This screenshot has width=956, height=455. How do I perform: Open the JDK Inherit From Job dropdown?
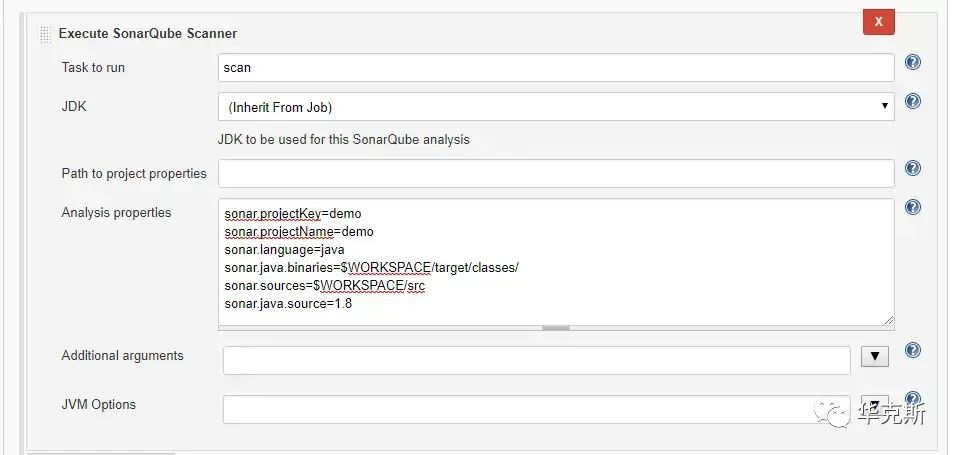point(556,107)
